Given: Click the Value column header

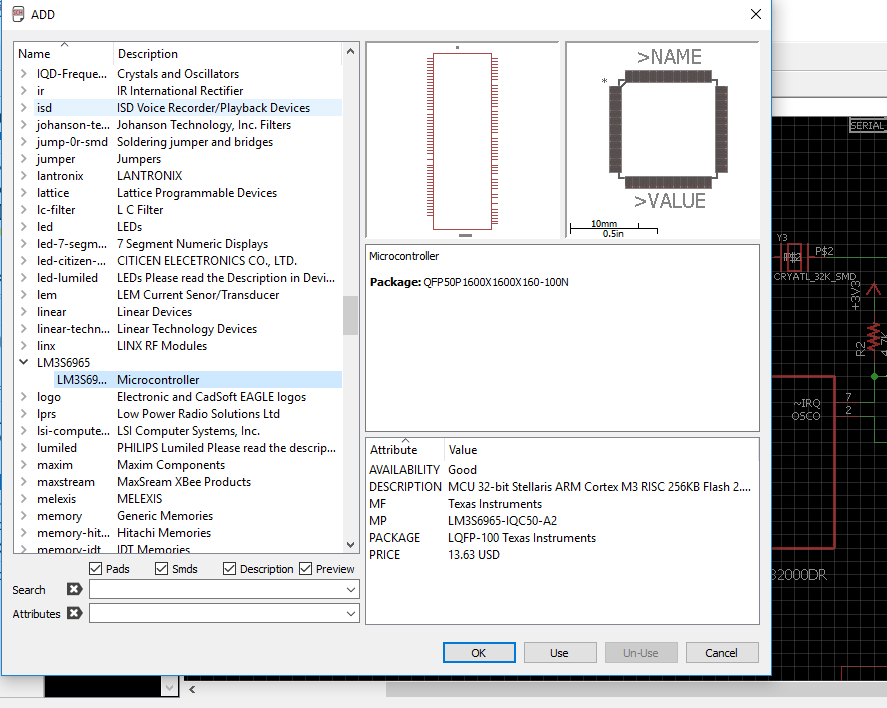Looking at the screenshot, I should click(x=601, y=450).
